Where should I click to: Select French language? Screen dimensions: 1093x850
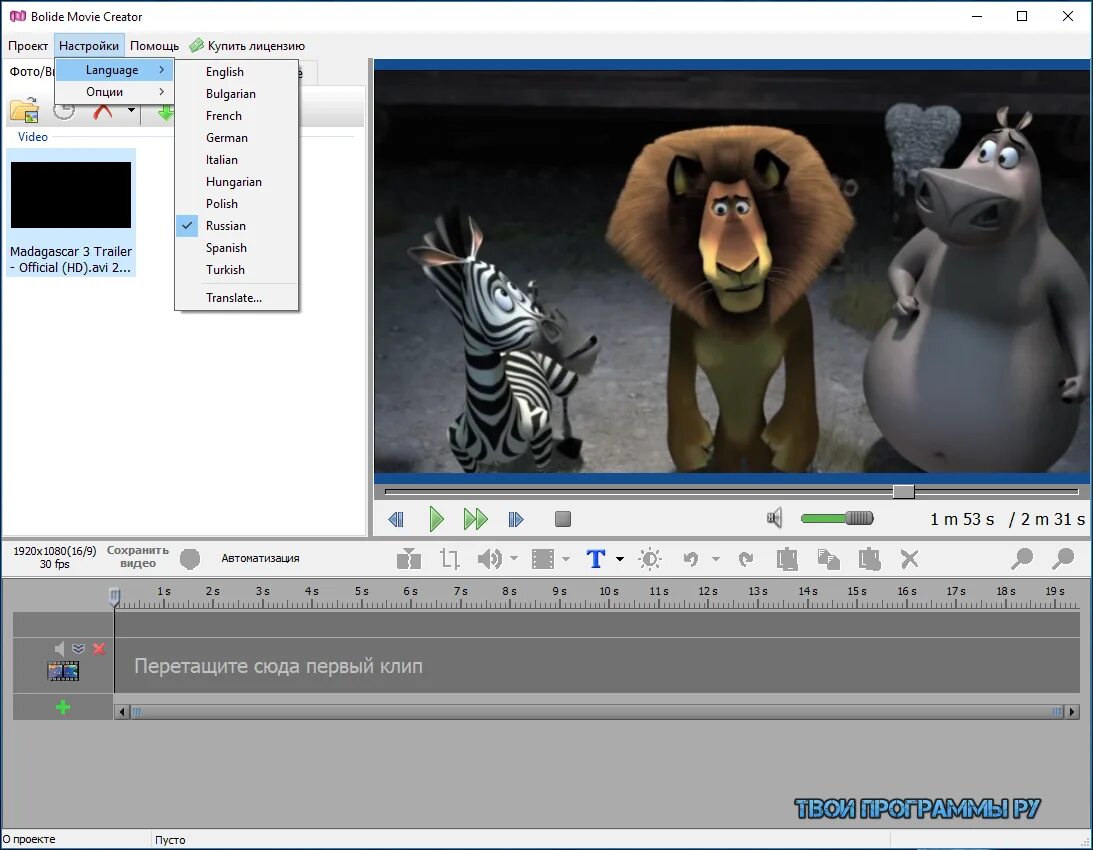tap(236, 116)
